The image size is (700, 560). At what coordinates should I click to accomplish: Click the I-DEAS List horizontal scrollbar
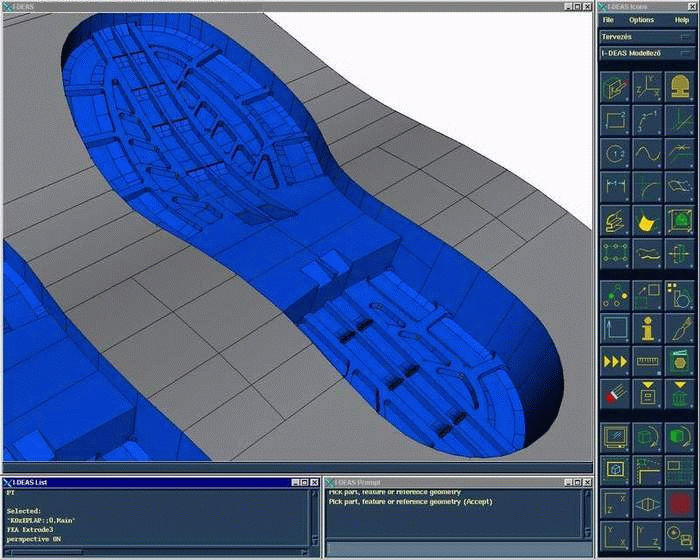tap(156, 552)
